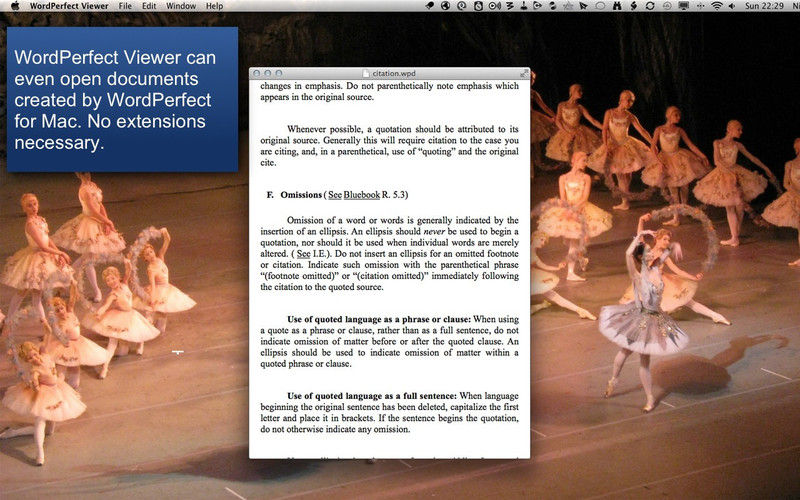Open the display mirroring menu bar icon
800x500 pixels.
(683, 6)
